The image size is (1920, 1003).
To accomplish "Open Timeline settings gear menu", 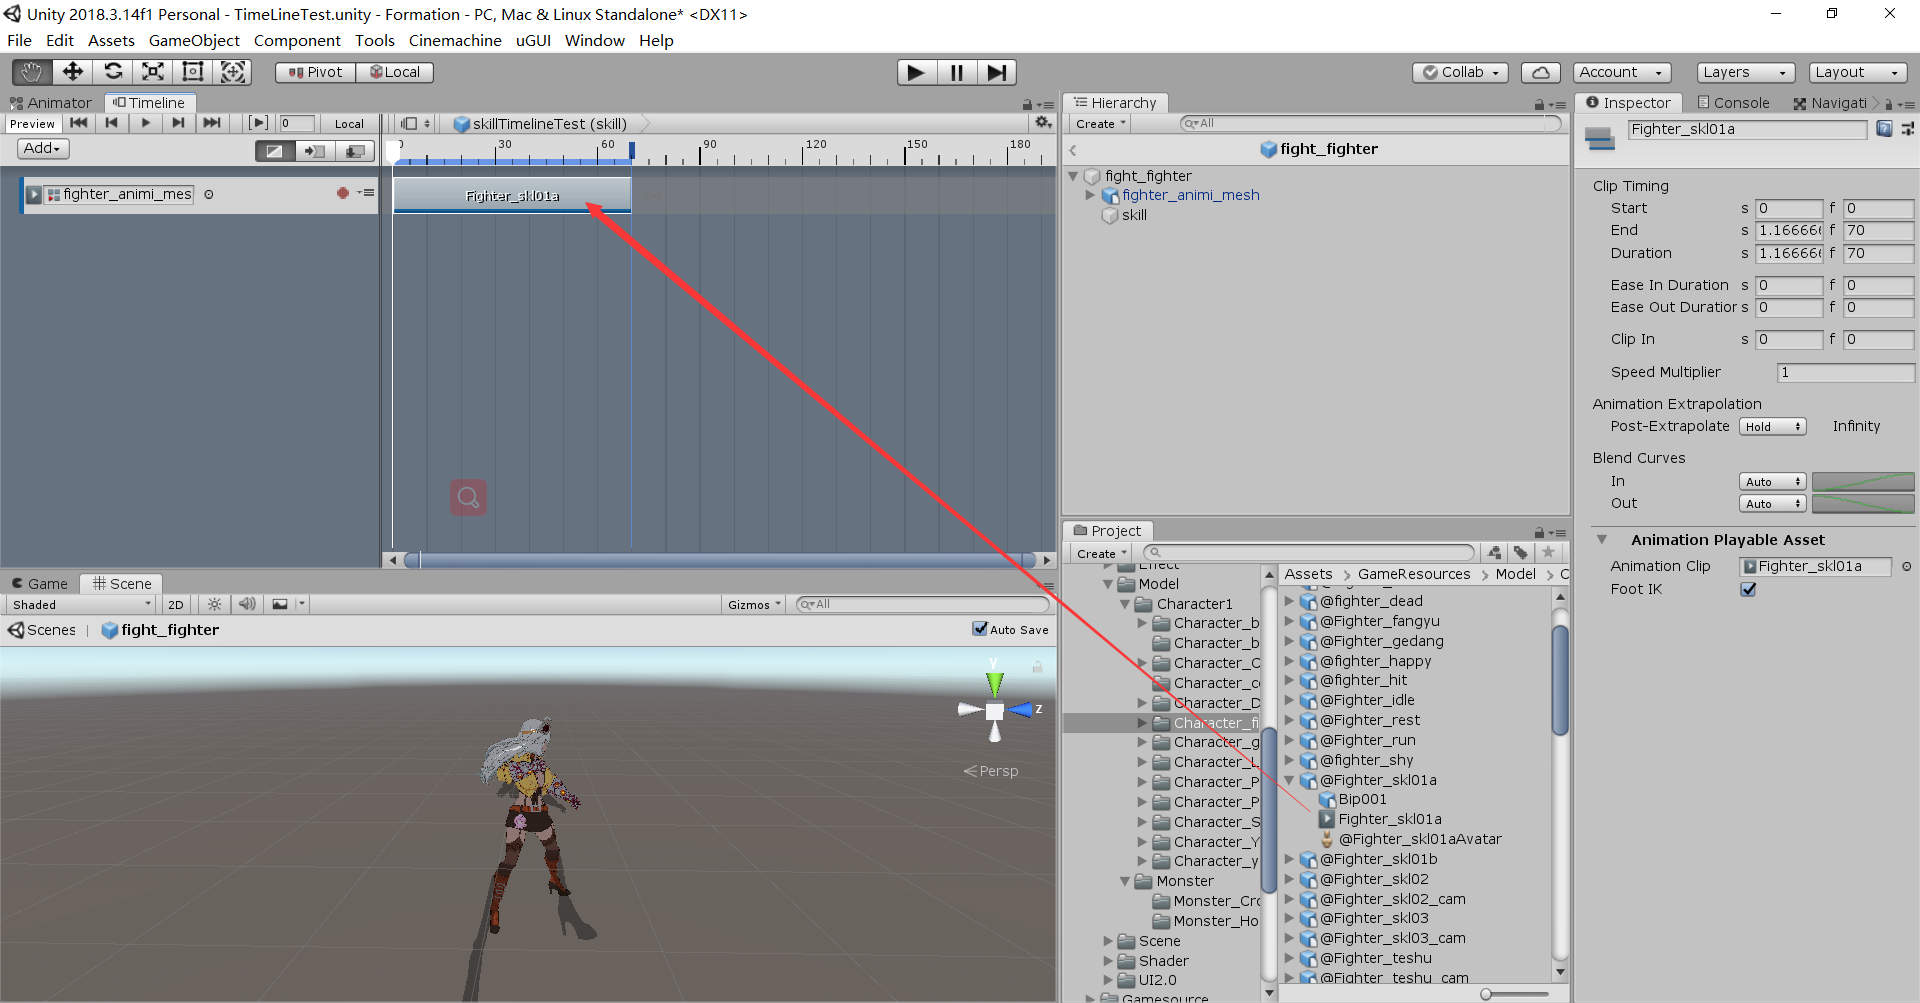I will [x=1043, y=123].
